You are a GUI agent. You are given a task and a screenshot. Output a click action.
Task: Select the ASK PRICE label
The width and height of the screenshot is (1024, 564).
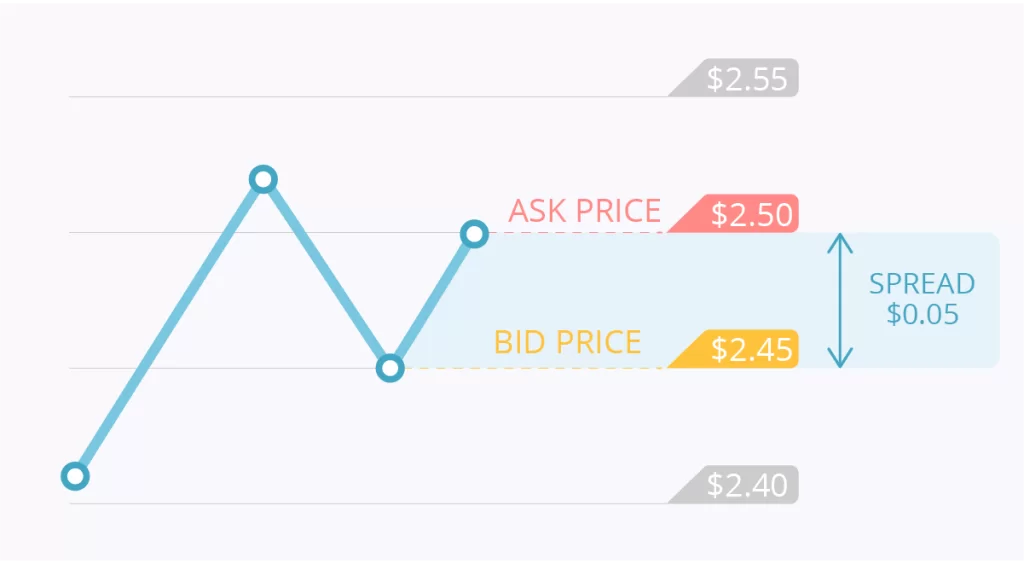[584, 211]
